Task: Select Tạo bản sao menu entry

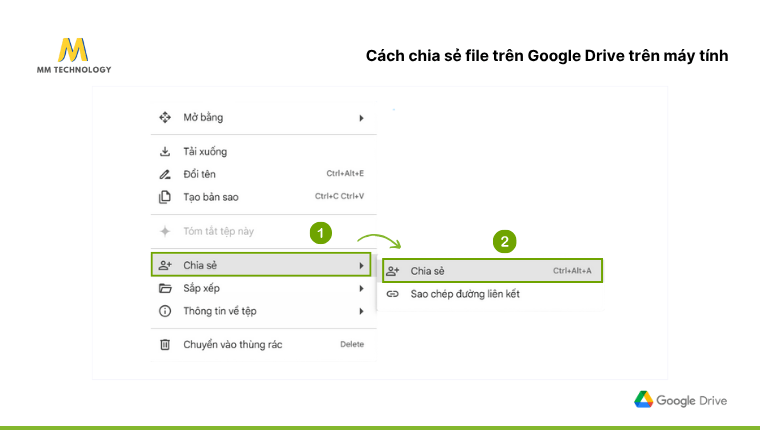Action: (264, 197)
